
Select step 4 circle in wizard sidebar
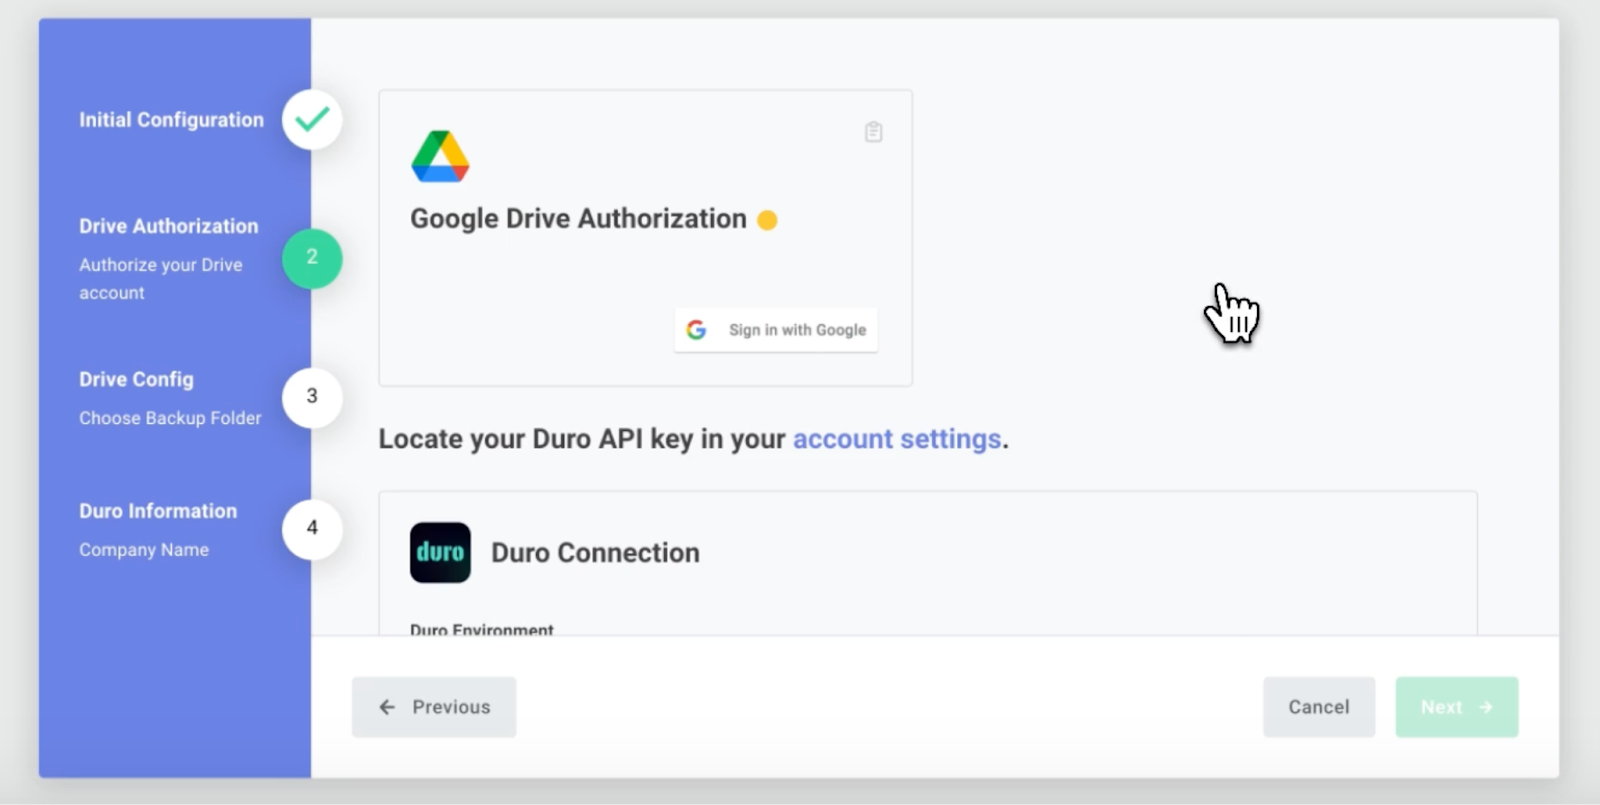click(x=312, y=528)
